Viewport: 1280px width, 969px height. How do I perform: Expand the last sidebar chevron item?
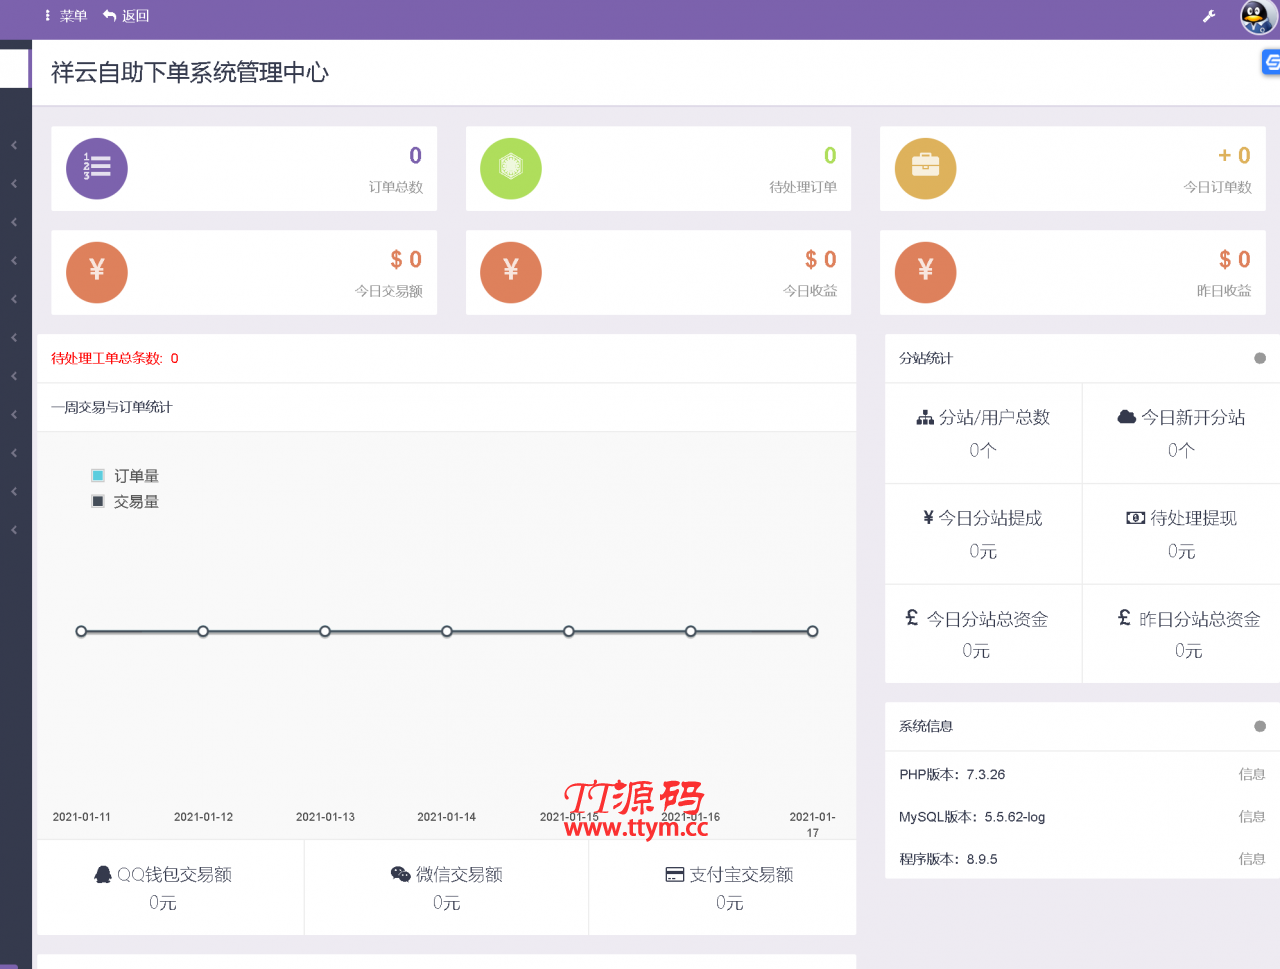[x=14, y=530]
